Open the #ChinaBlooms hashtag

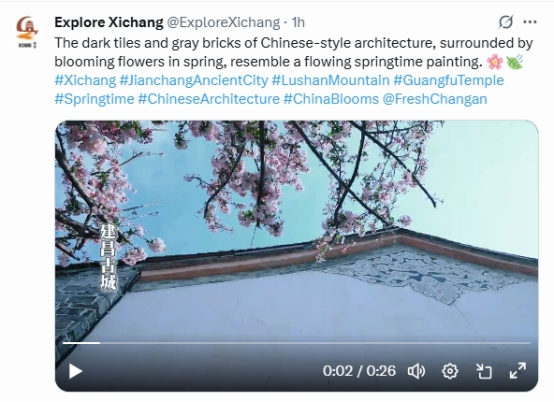[x=331, y=99]
